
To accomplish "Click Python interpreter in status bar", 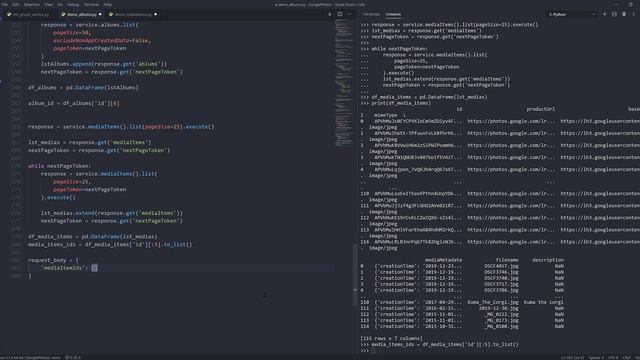I will pyautogui.click(x=30, y=358).
